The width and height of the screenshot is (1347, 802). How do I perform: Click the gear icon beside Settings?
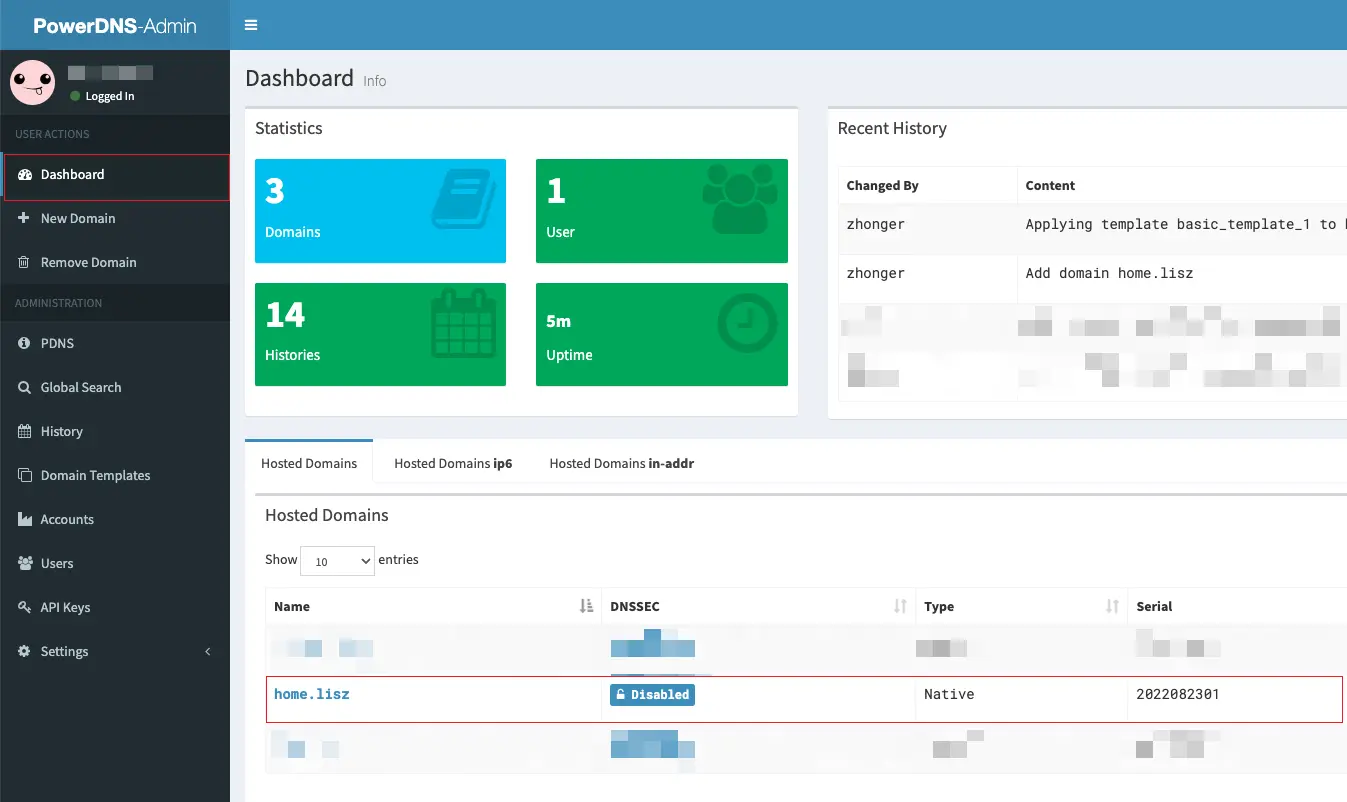(x=25, y=651)
